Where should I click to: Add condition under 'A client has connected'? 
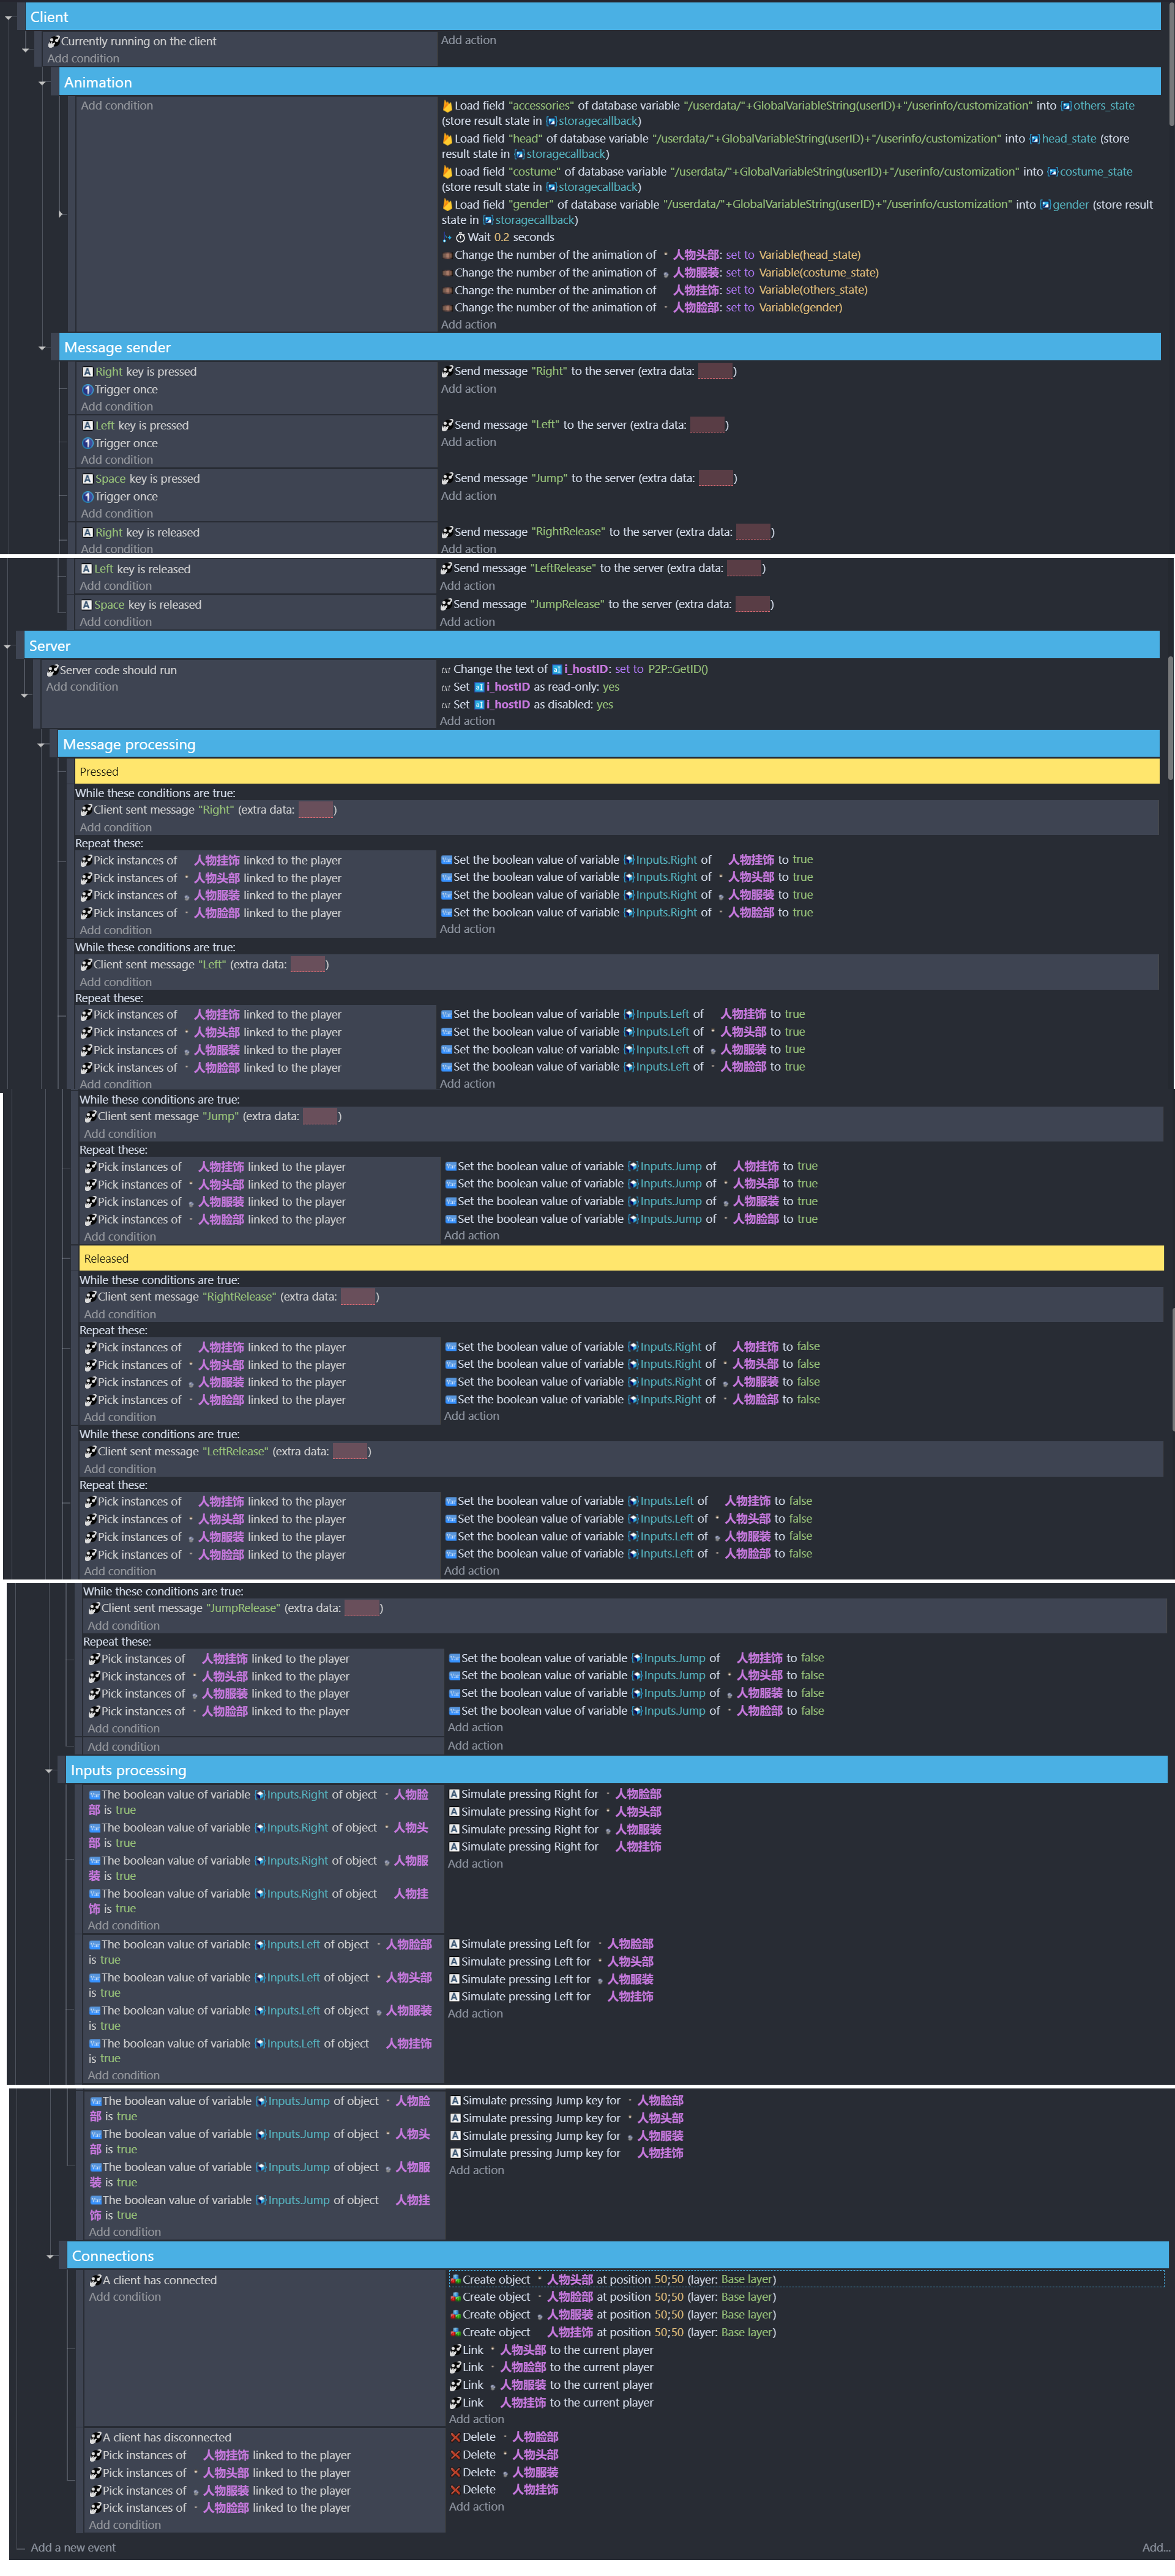pyautogui.click(x=125, y=2297)
